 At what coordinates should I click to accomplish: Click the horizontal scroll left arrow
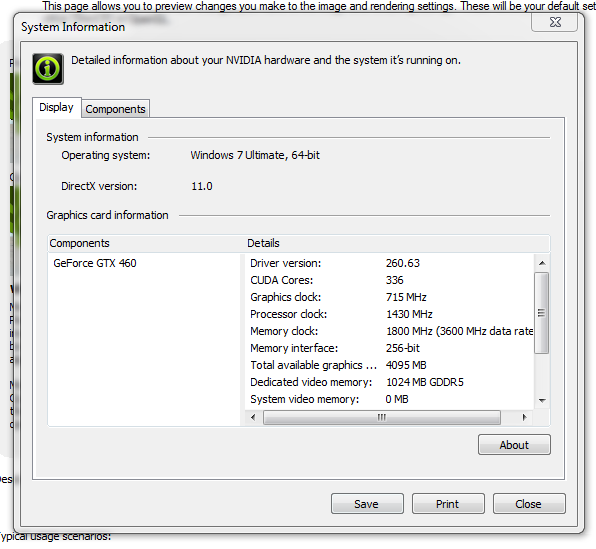[x=253, y=417]
